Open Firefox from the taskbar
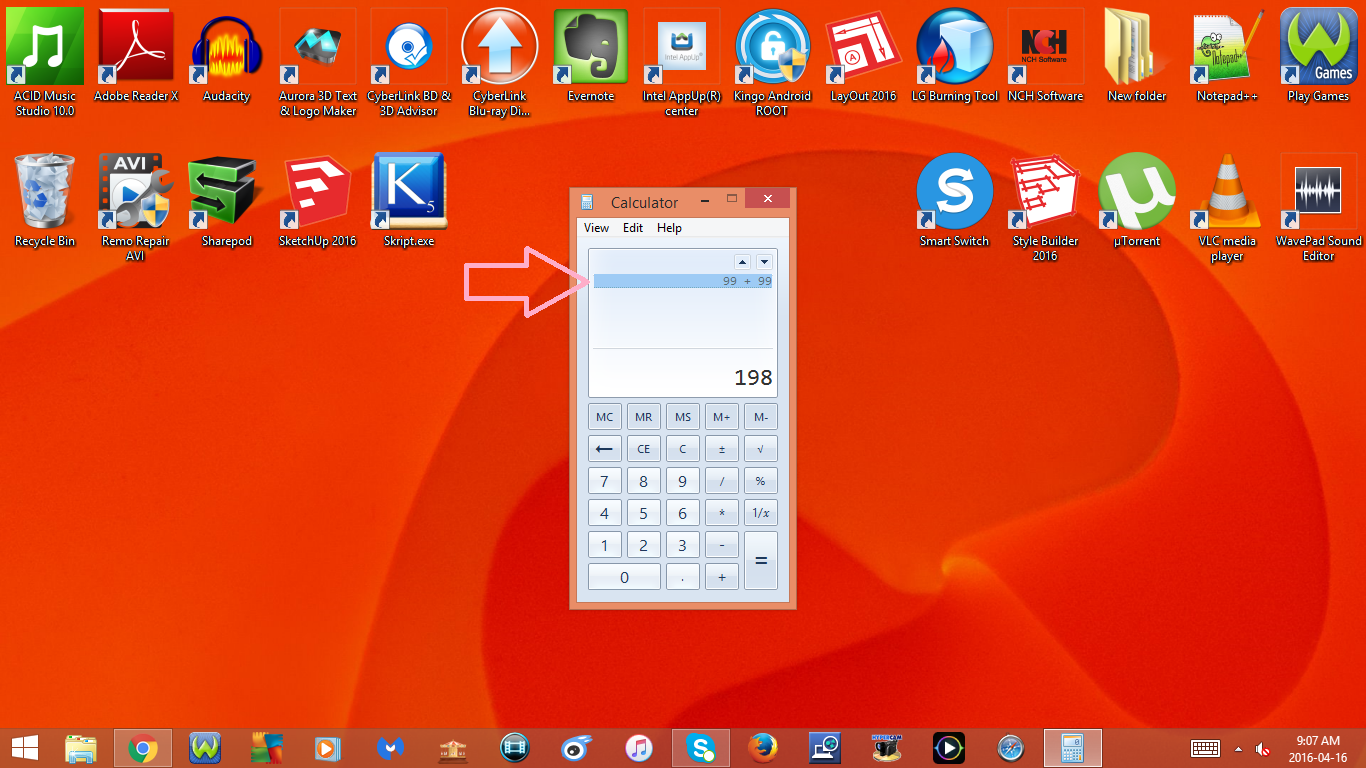The height and width of the screenshot is (768, 1366). point(762,747)
